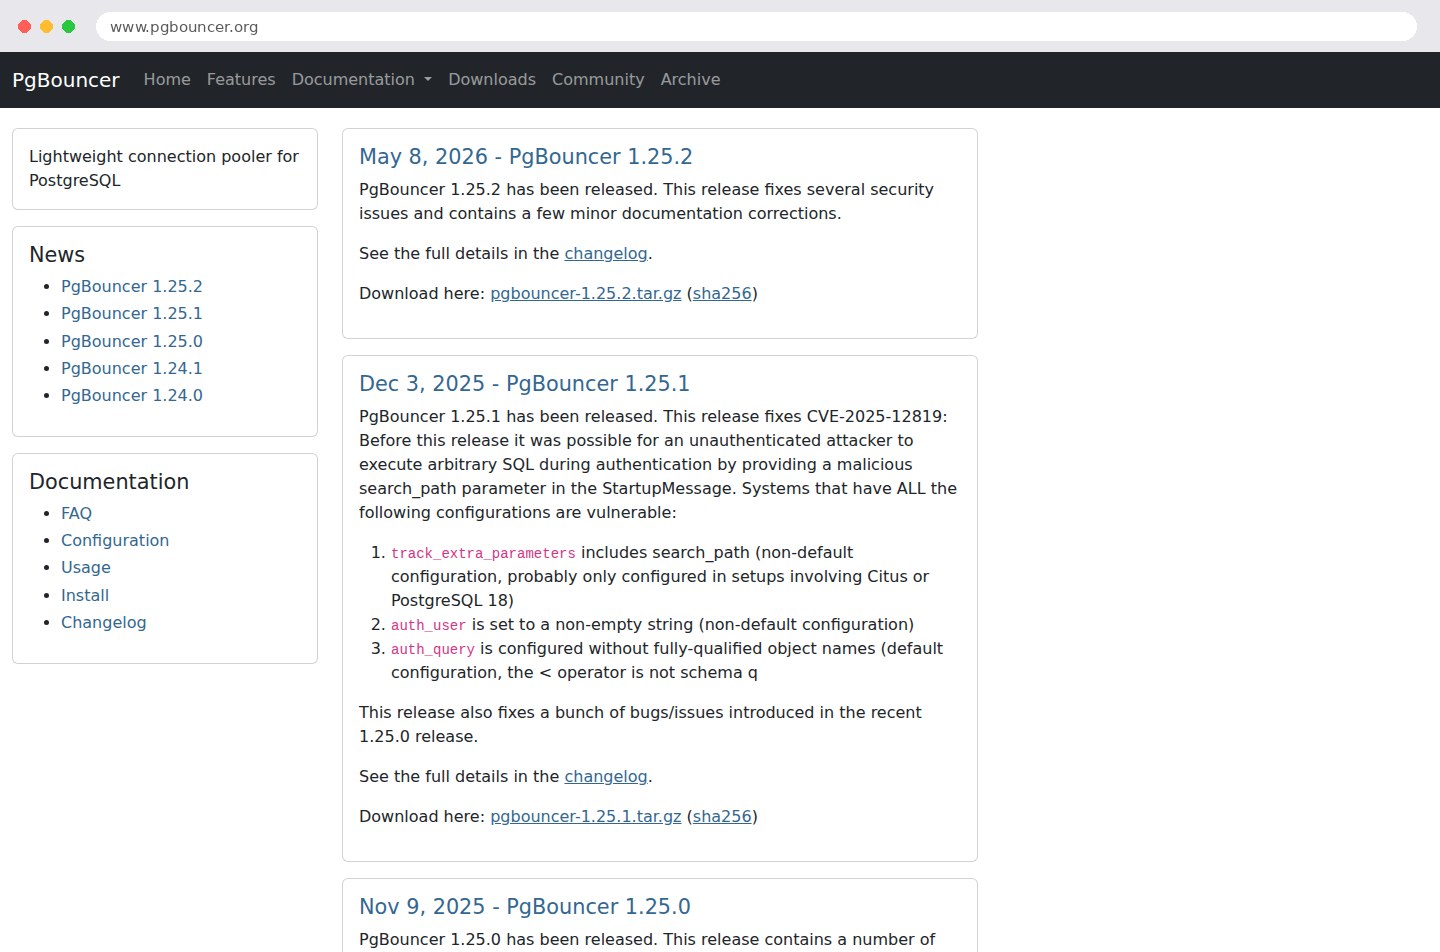Open the Downloads page
Screen dimensions: 1440x952
point(492,79)
